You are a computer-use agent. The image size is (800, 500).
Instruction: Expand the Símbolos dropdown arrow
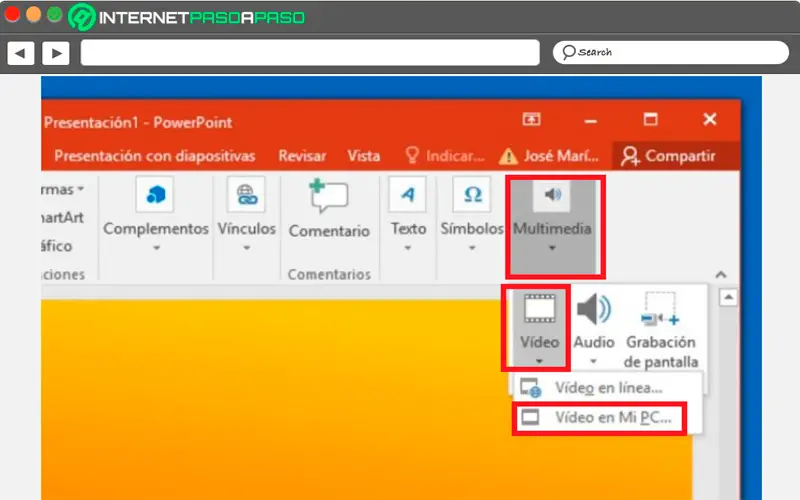point(472,248)
